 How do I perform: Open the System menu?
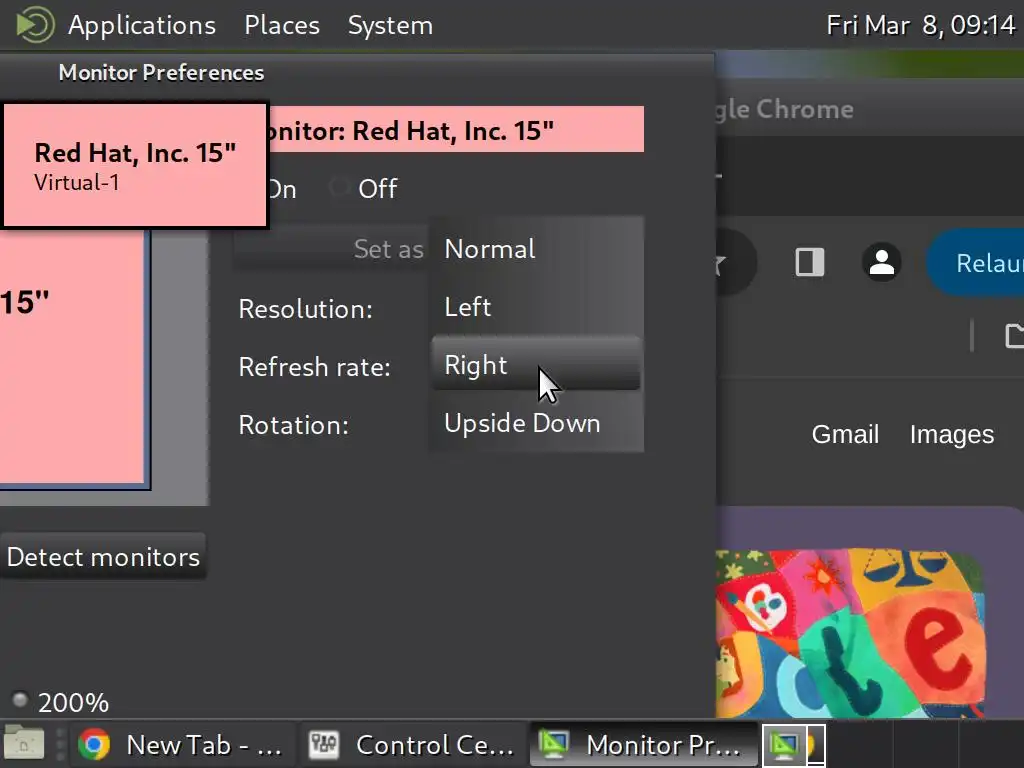[390, 25]
